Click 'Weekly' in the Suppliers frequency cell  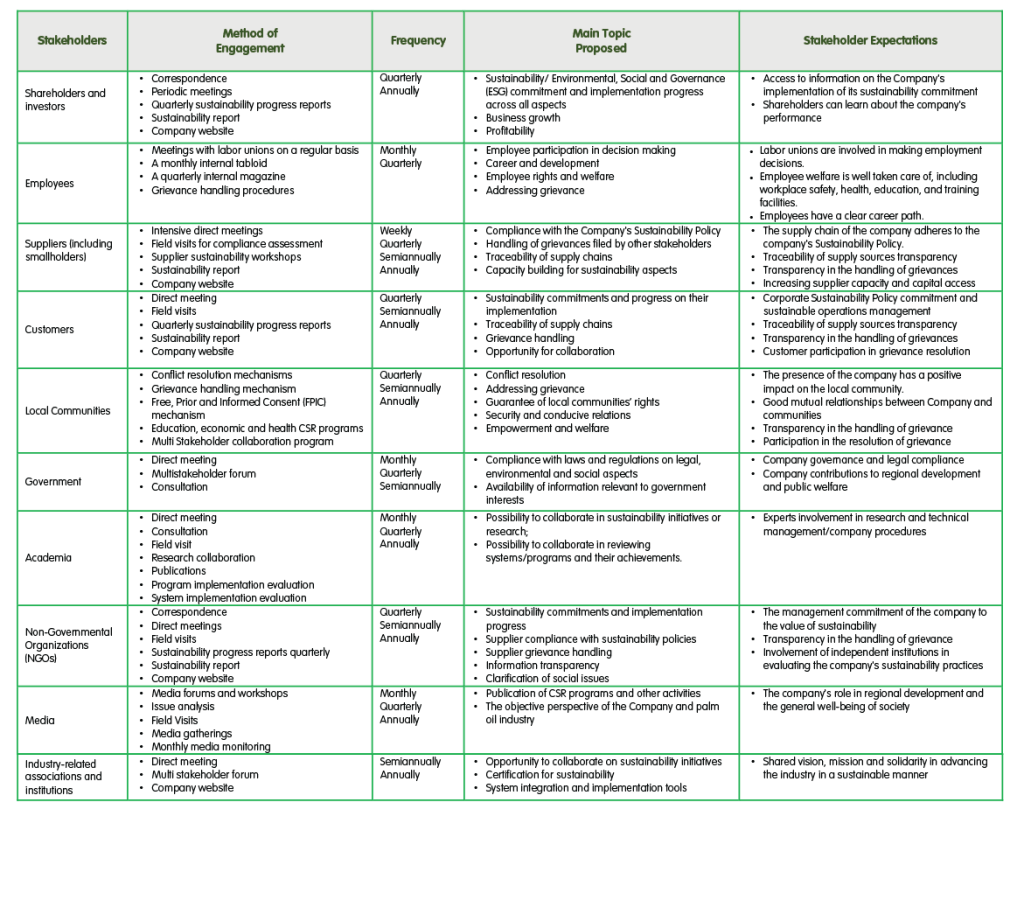396,231
